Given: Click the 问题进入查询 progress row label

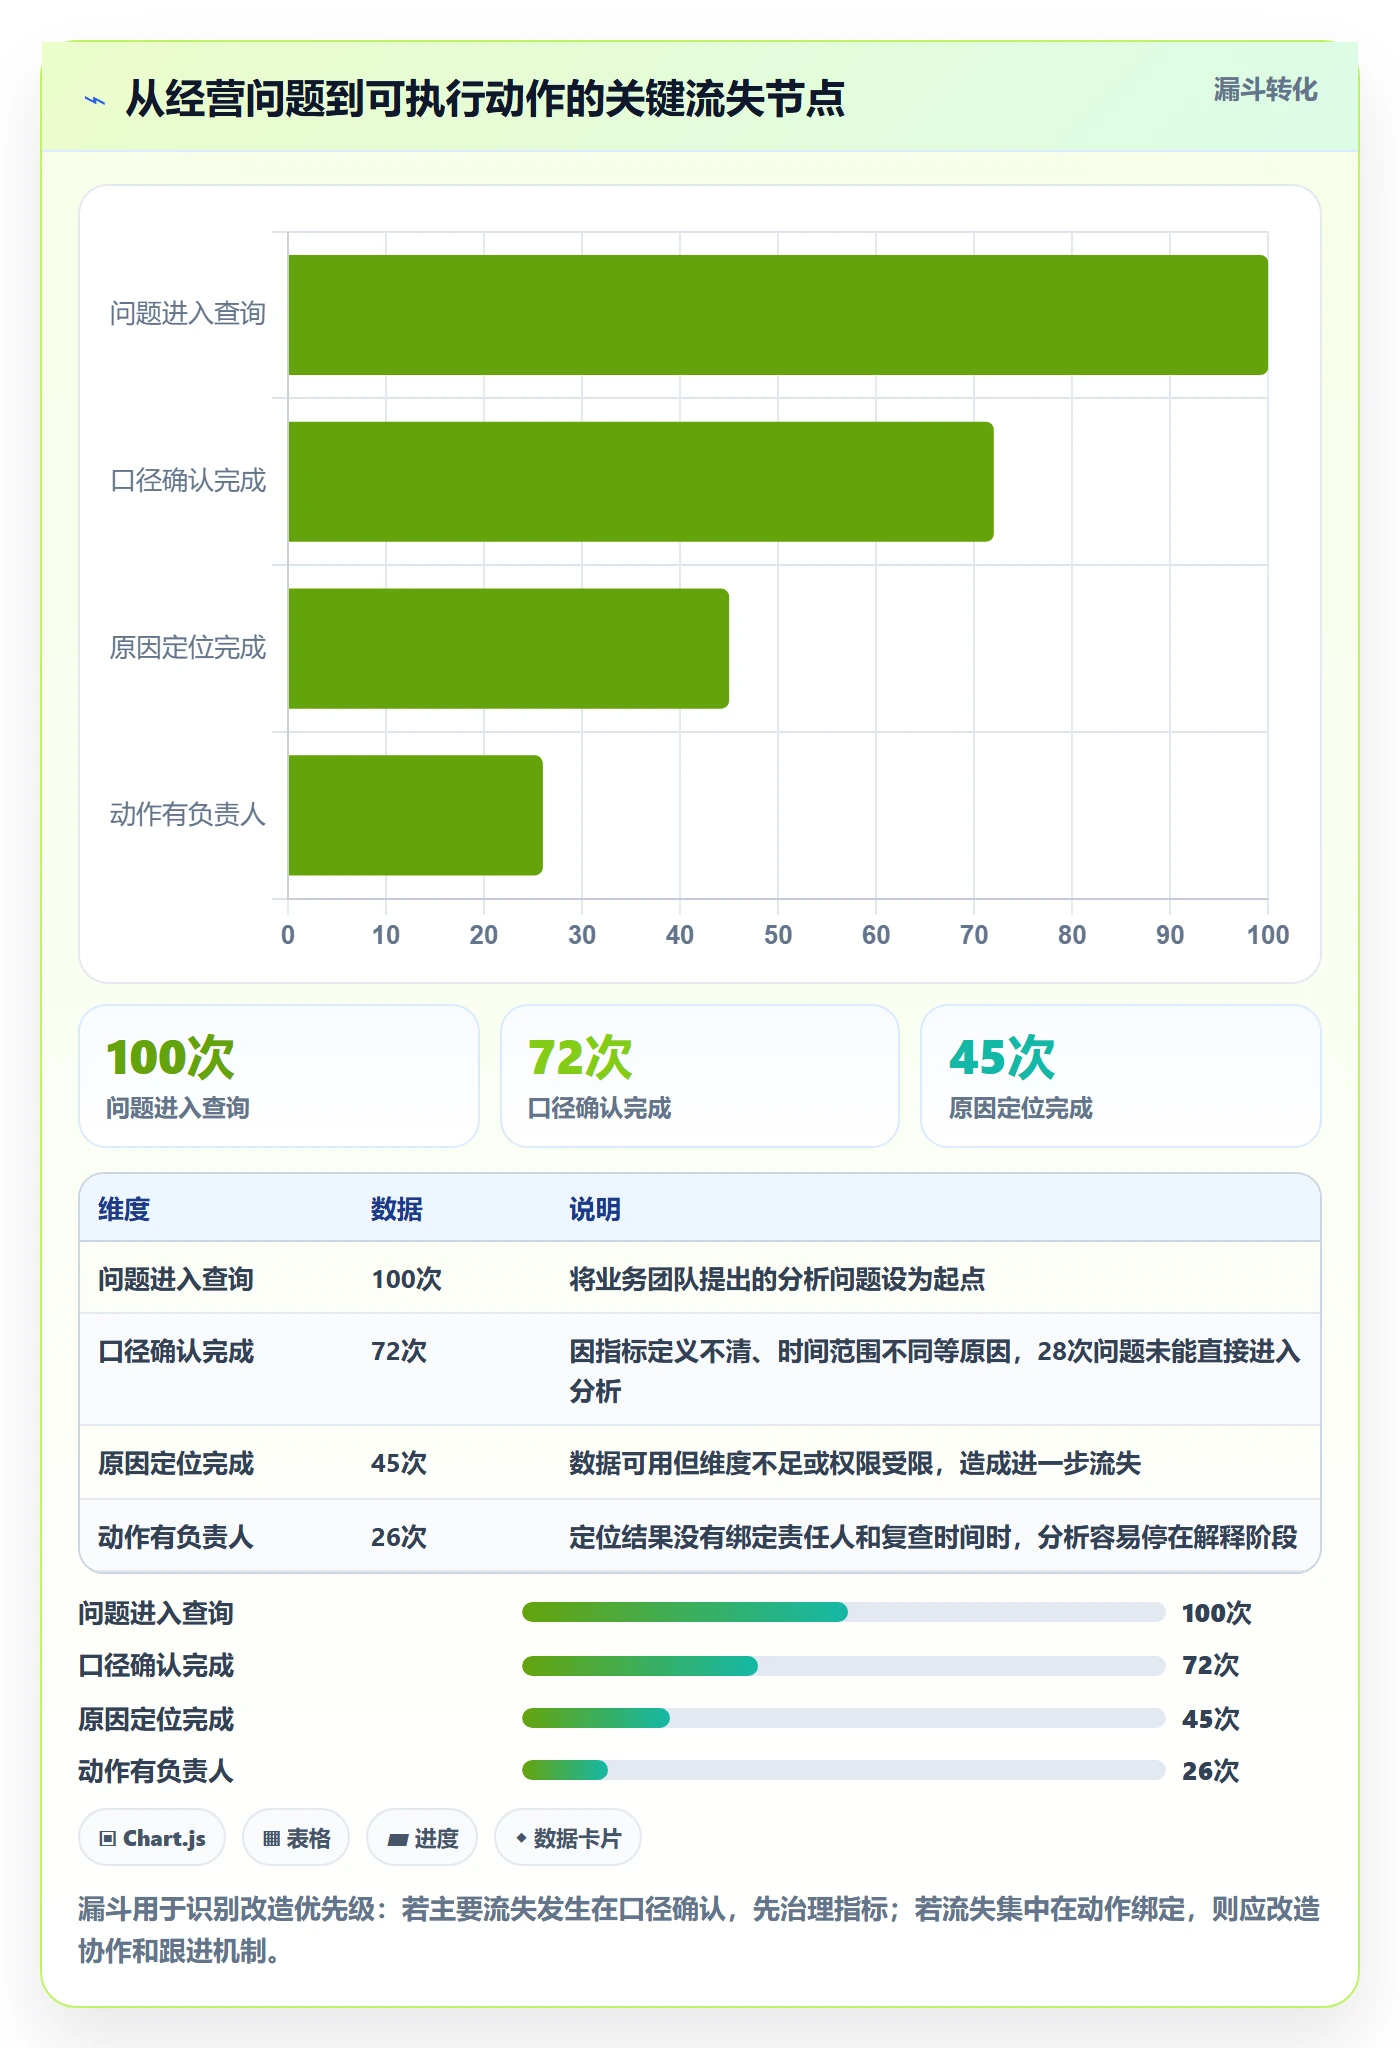Looking at the screenshot, I should 157,1612.
